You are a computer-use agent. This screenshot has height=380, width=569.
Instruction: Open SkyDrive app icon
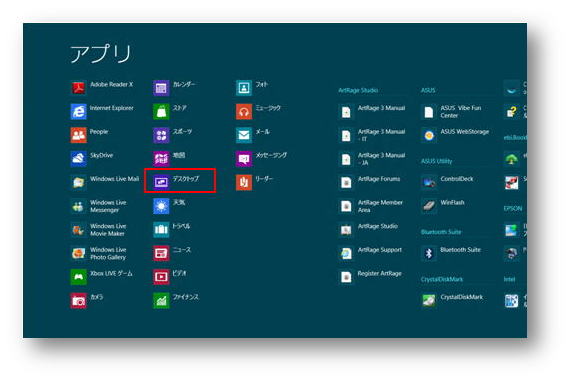click(78, 159)
